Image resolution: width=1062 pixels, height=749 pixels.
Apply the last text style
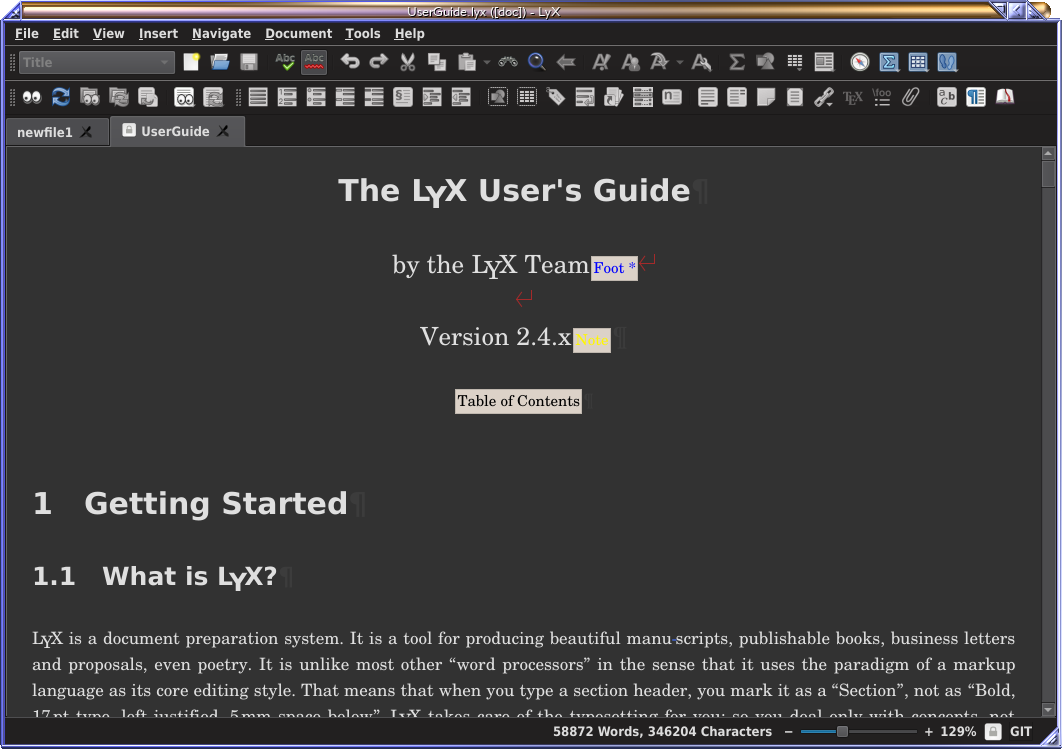[x=659, y=62]
